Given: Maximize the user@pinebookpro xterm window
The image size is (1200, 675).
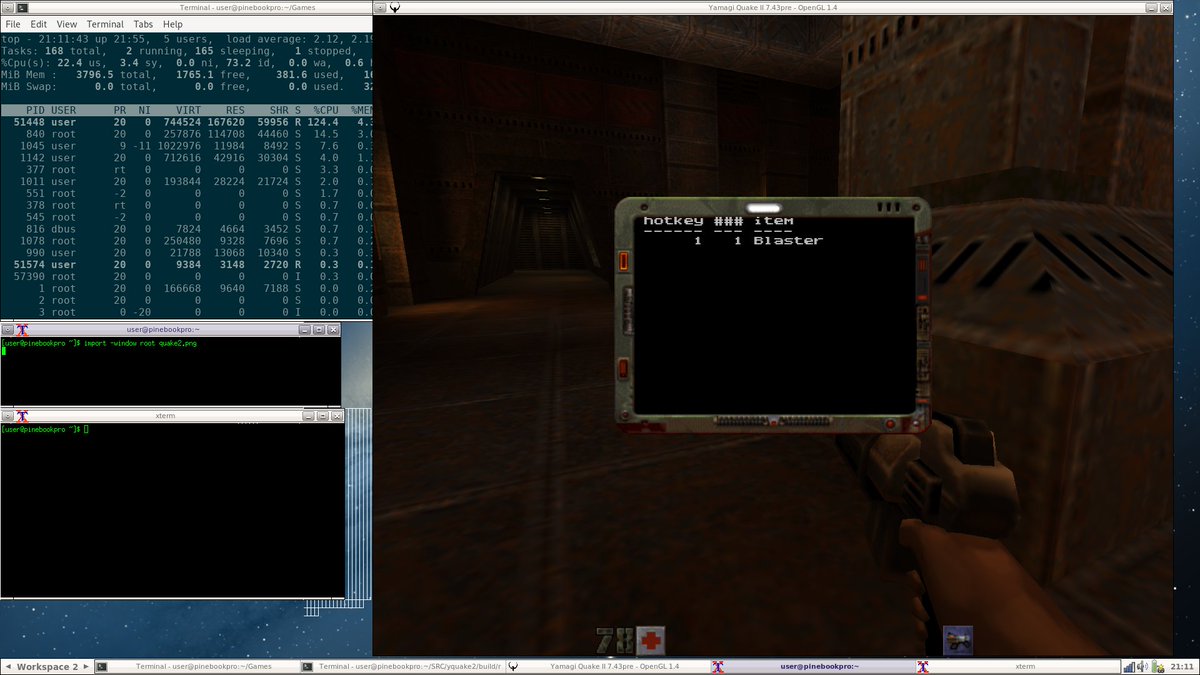Looking at the screenshot, I should point(319,329).
